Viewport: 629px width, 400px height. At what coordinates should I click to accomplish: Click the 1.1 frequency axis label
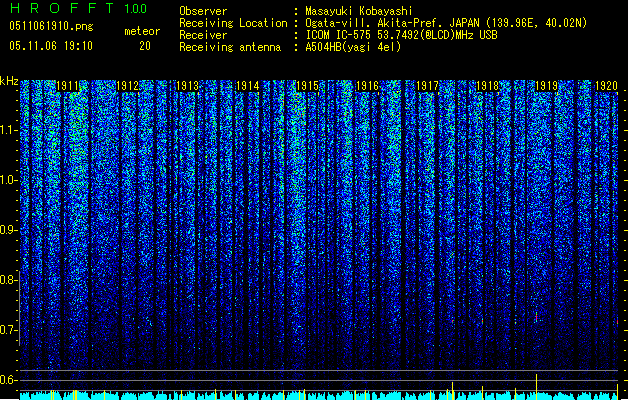[8, 130]
